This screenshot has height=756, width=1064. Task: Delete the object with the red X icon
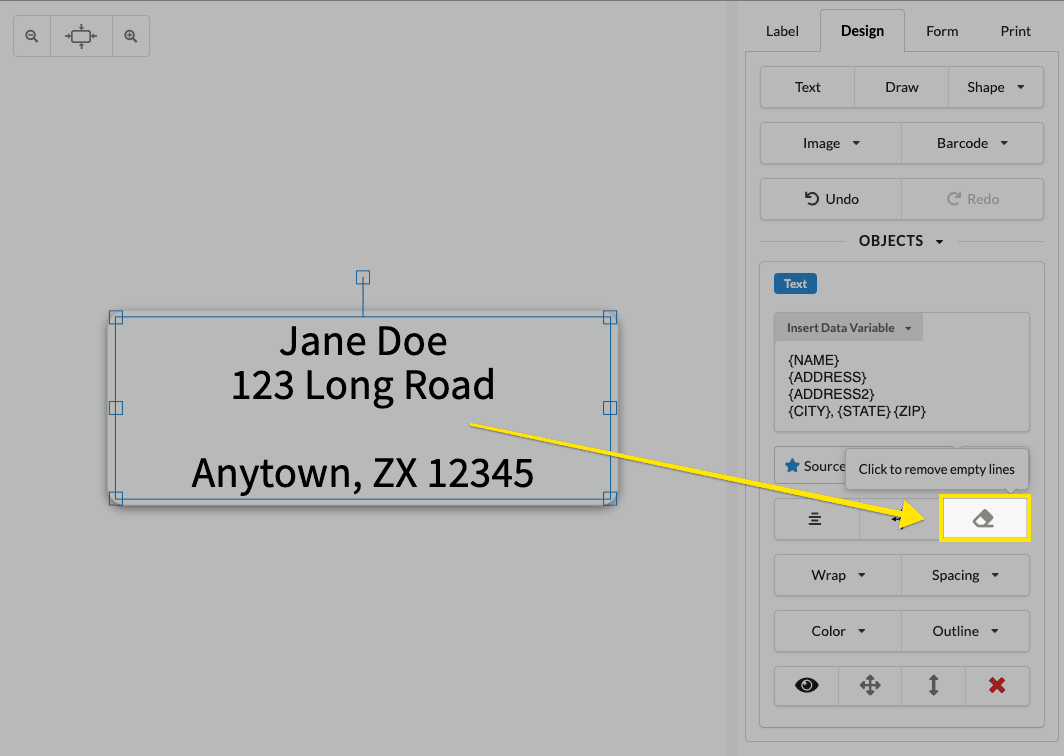click(996, 685)
